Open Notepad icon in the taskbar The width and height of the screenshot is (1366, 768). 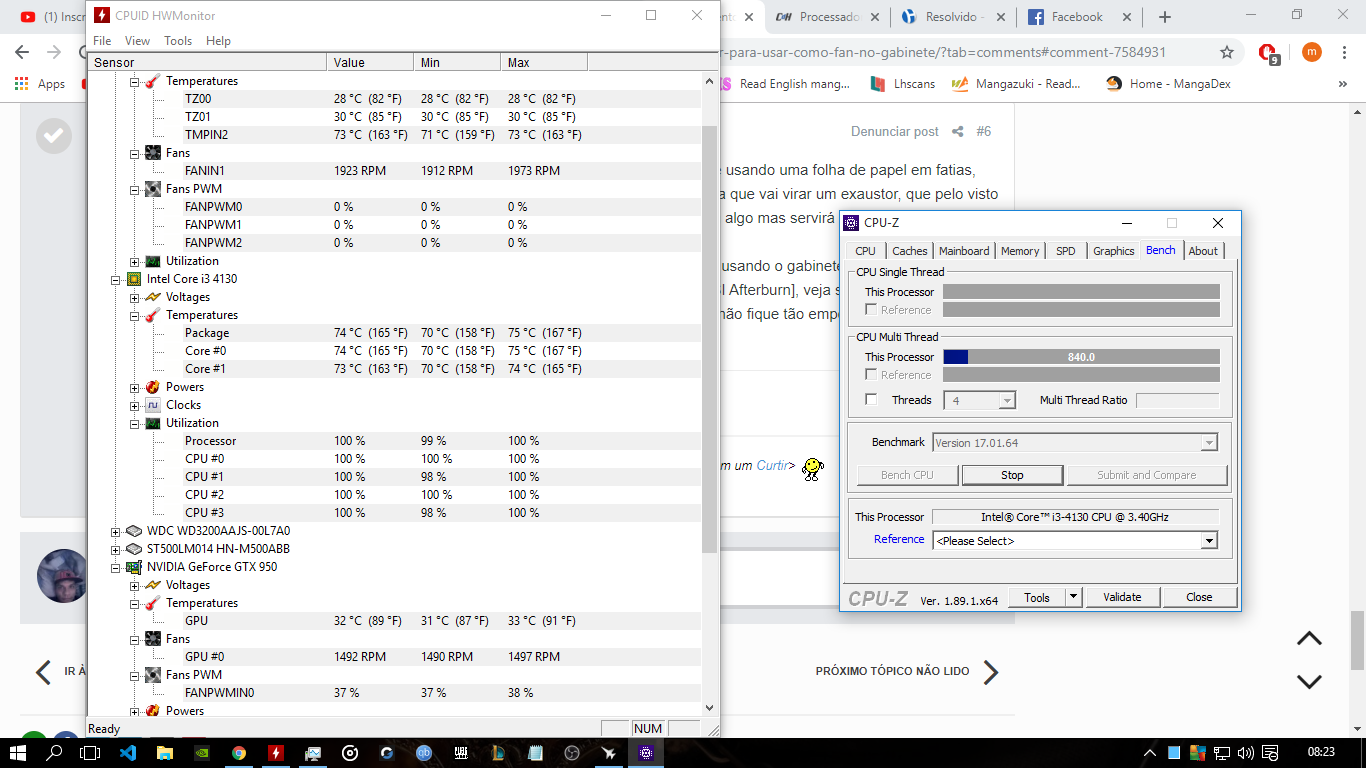point(535,753)
